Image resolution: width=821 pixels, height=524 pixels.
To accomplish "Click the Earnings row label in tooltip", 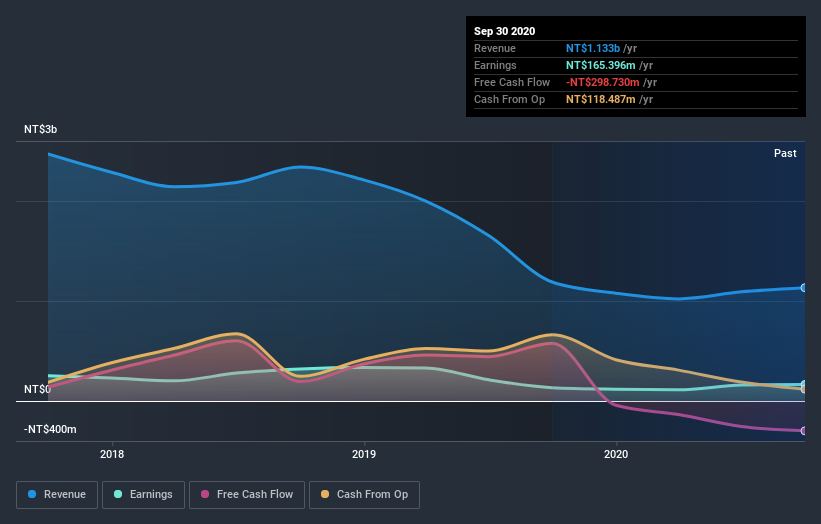I will click(495, 65).
